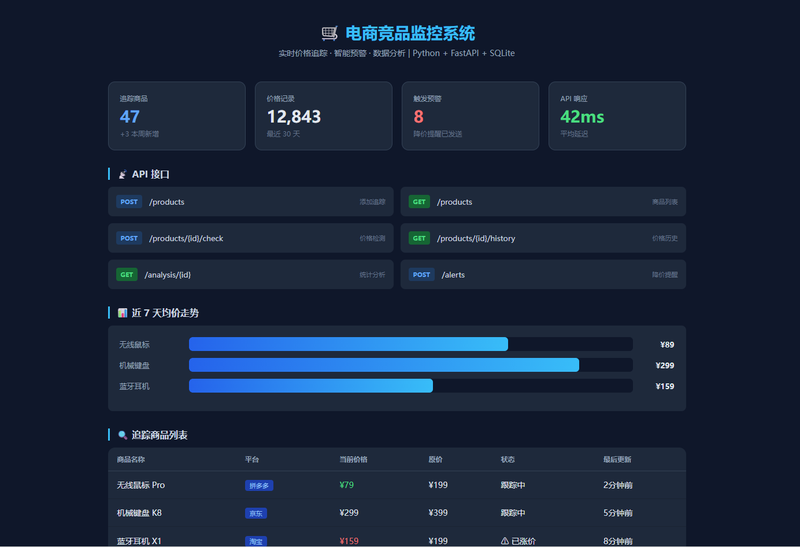Click the GET badge on the /products/{id}/history endpoint
The width and height of the screenshot is (800, 547).
coord(419,238)
